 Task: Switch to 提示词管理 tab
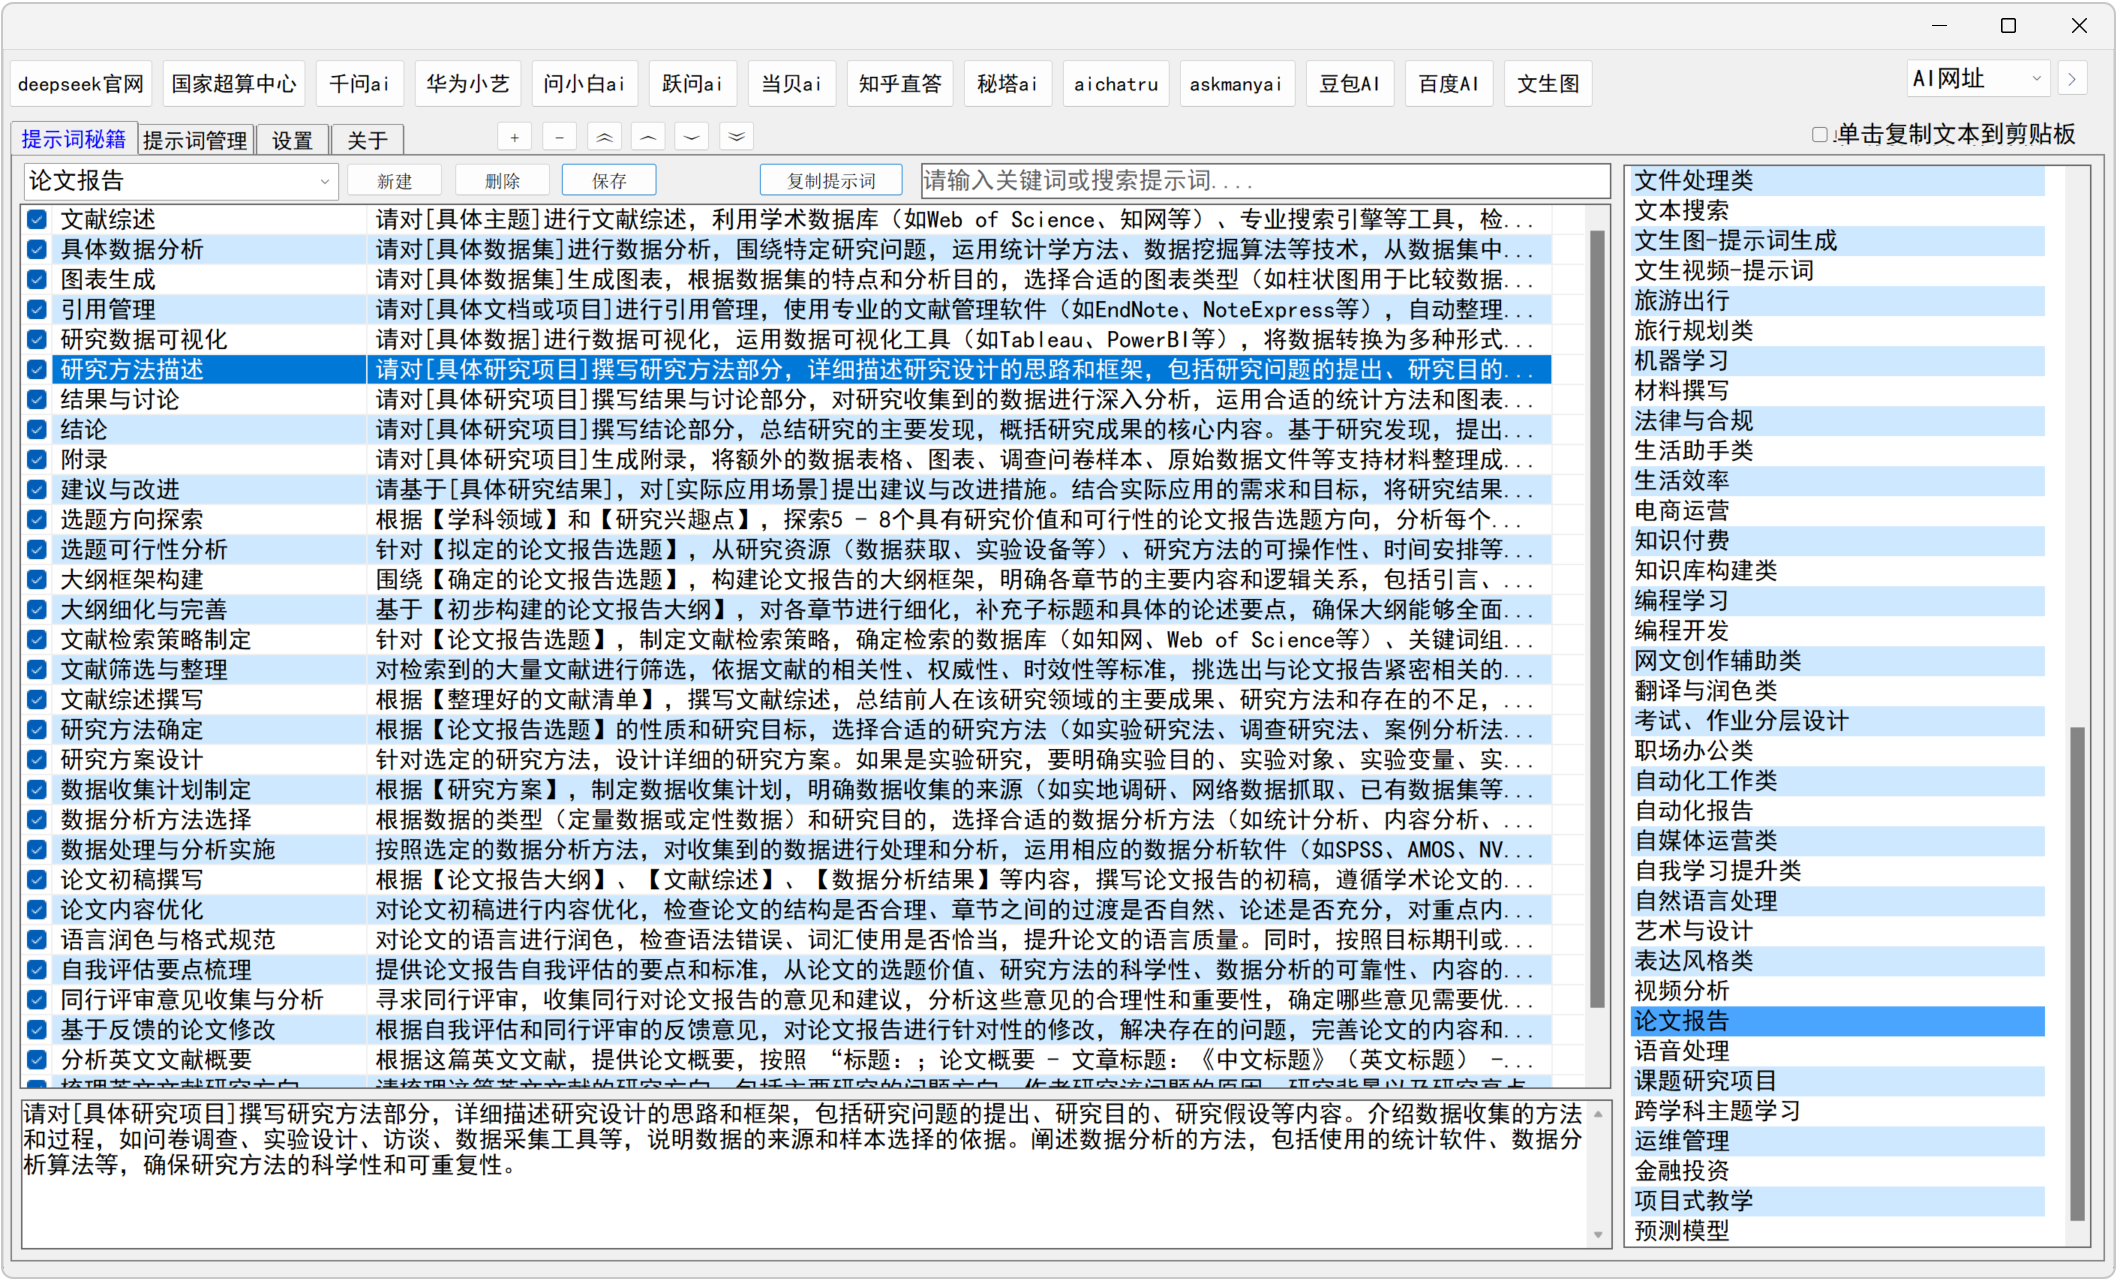[195, 141]
